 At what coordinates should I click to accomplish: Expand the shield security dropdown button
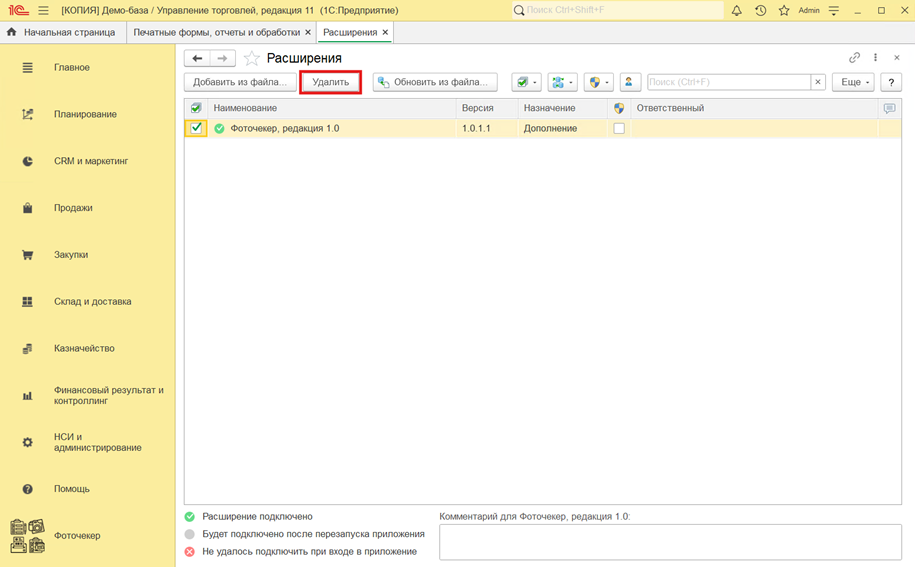click(599, 82)
